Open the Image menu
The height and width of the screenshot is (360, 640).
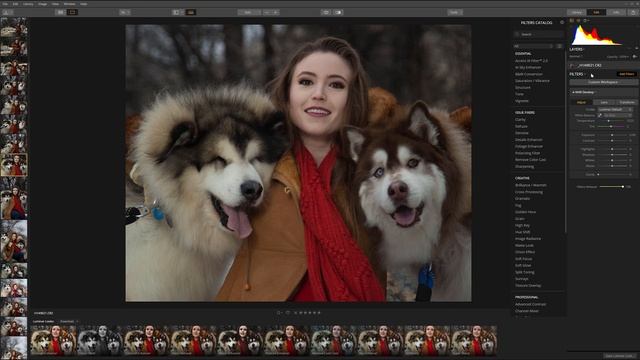(42, 4)
